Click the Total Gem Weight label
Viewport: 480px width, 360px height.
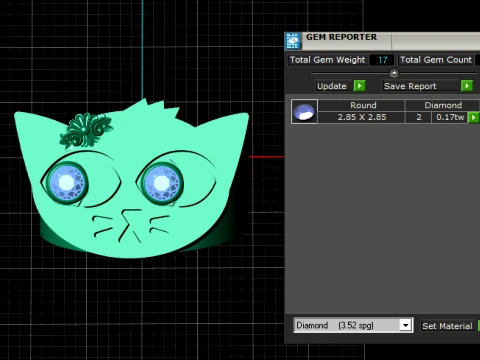[x=328, y=60]
